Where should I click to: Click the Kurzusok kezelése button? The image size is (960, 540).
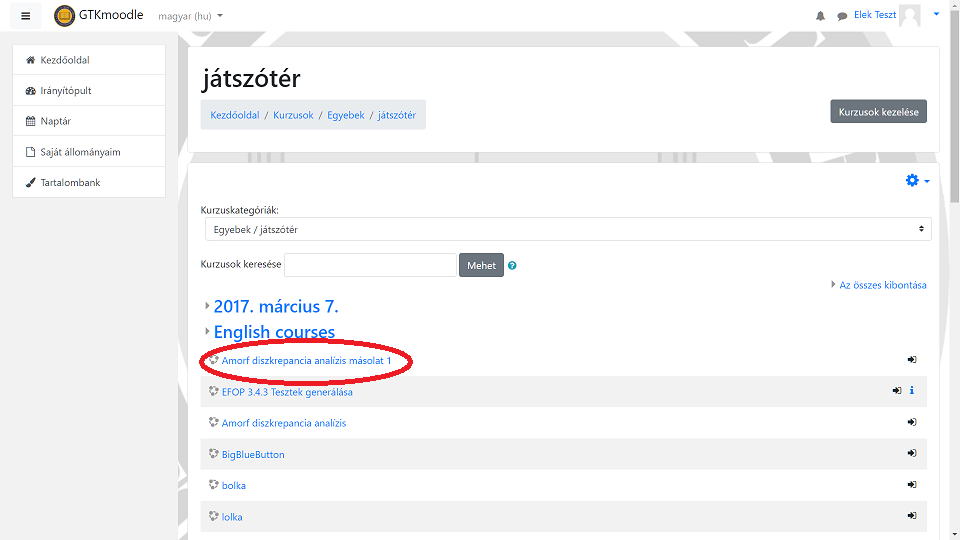[878, 112]
